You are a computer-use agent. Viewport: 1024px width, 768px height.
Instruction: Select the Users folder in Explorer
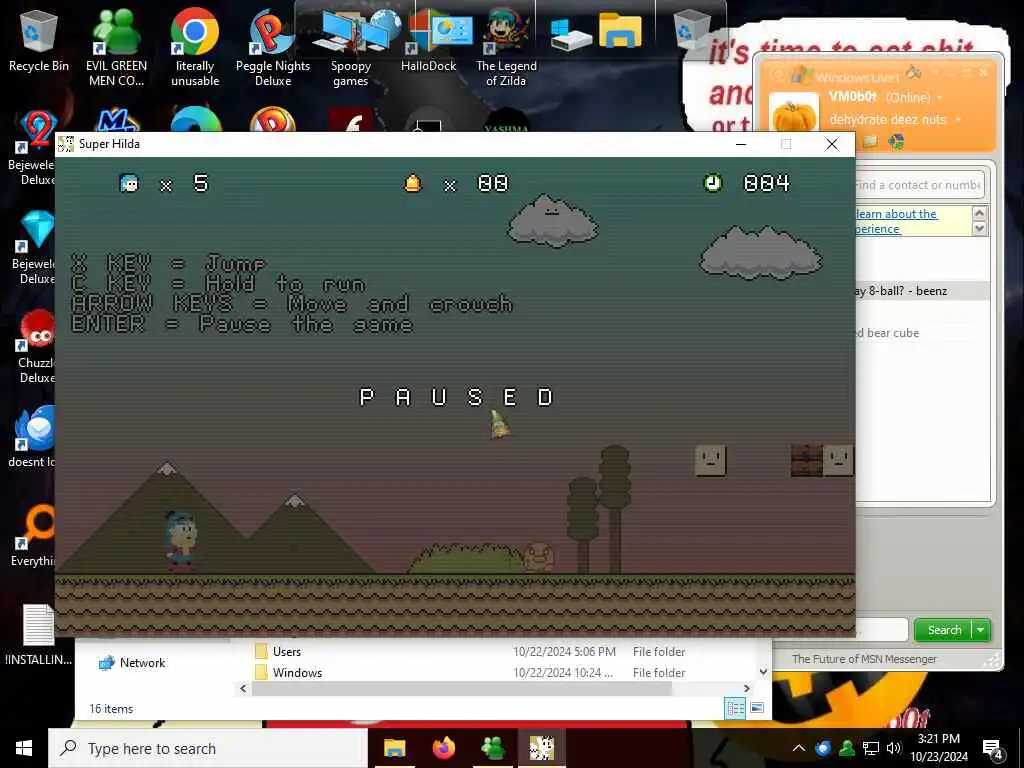point(287,652)
